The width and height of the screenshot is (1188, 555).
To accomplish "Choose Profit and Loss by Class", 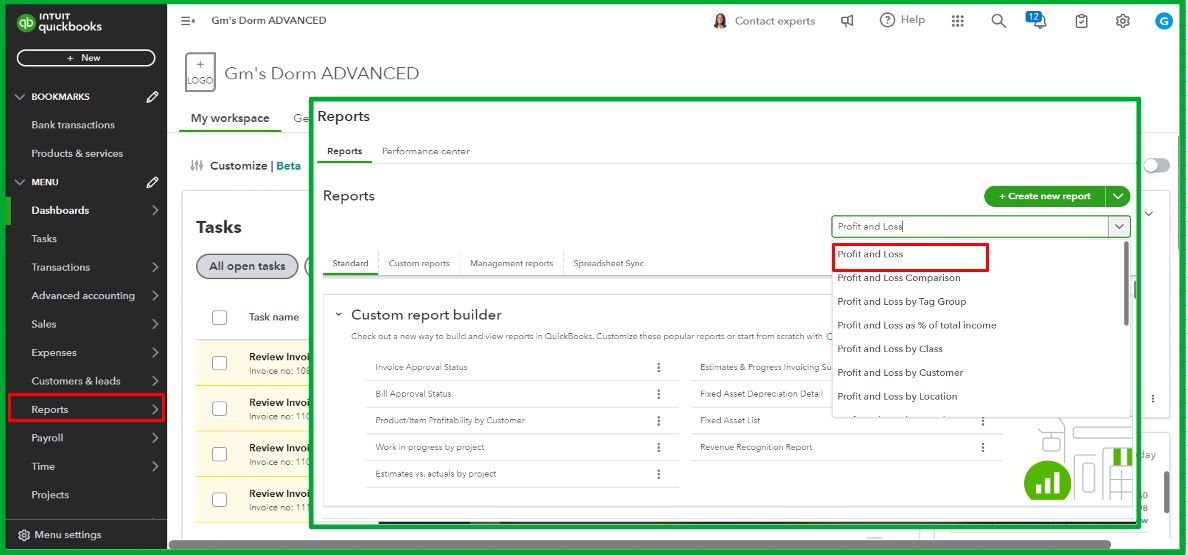I will (889, 349).
